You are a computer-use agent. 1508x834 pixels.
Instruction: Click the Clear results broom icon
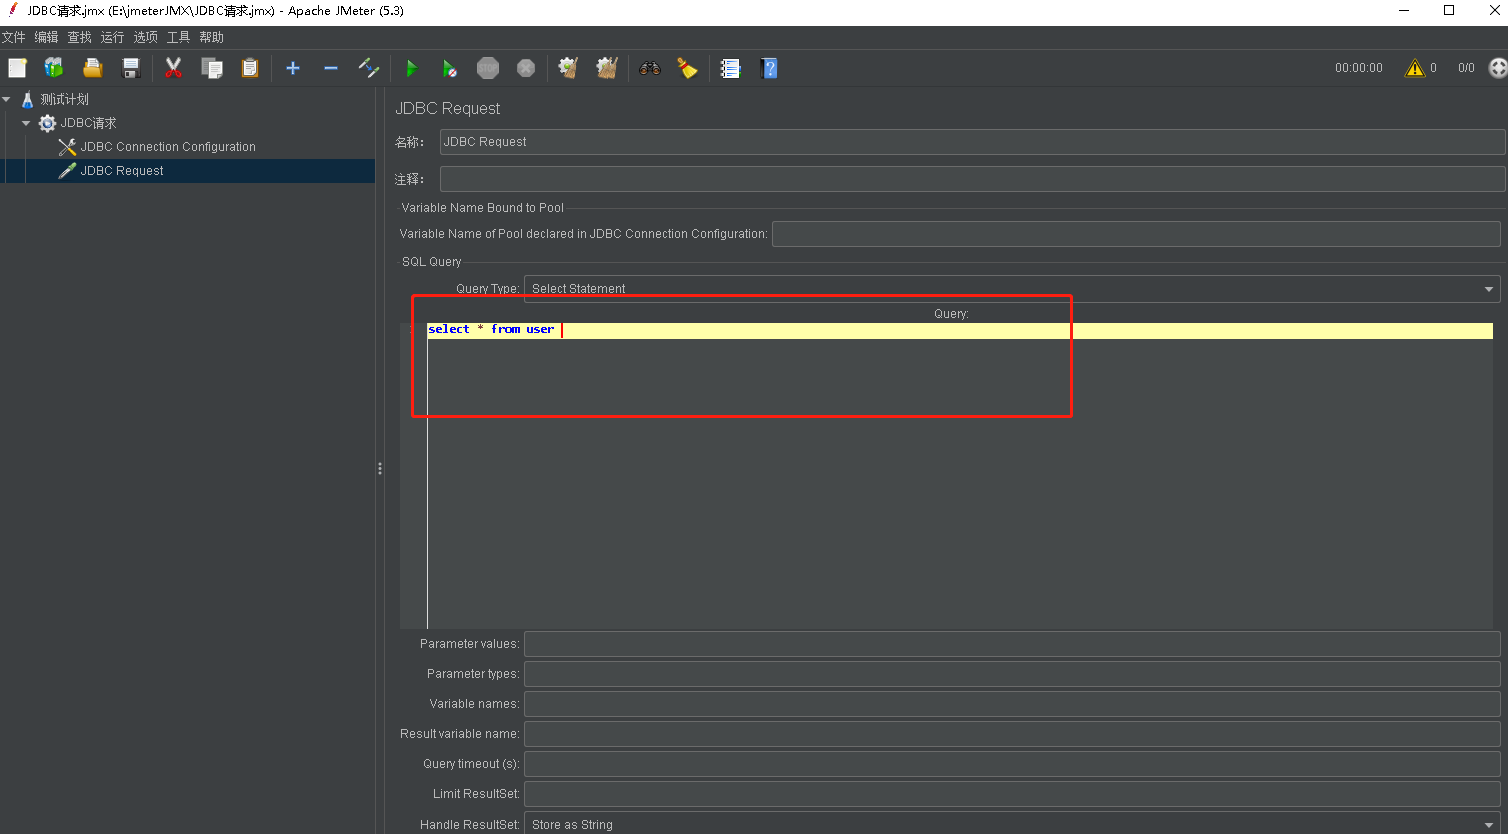568,68
